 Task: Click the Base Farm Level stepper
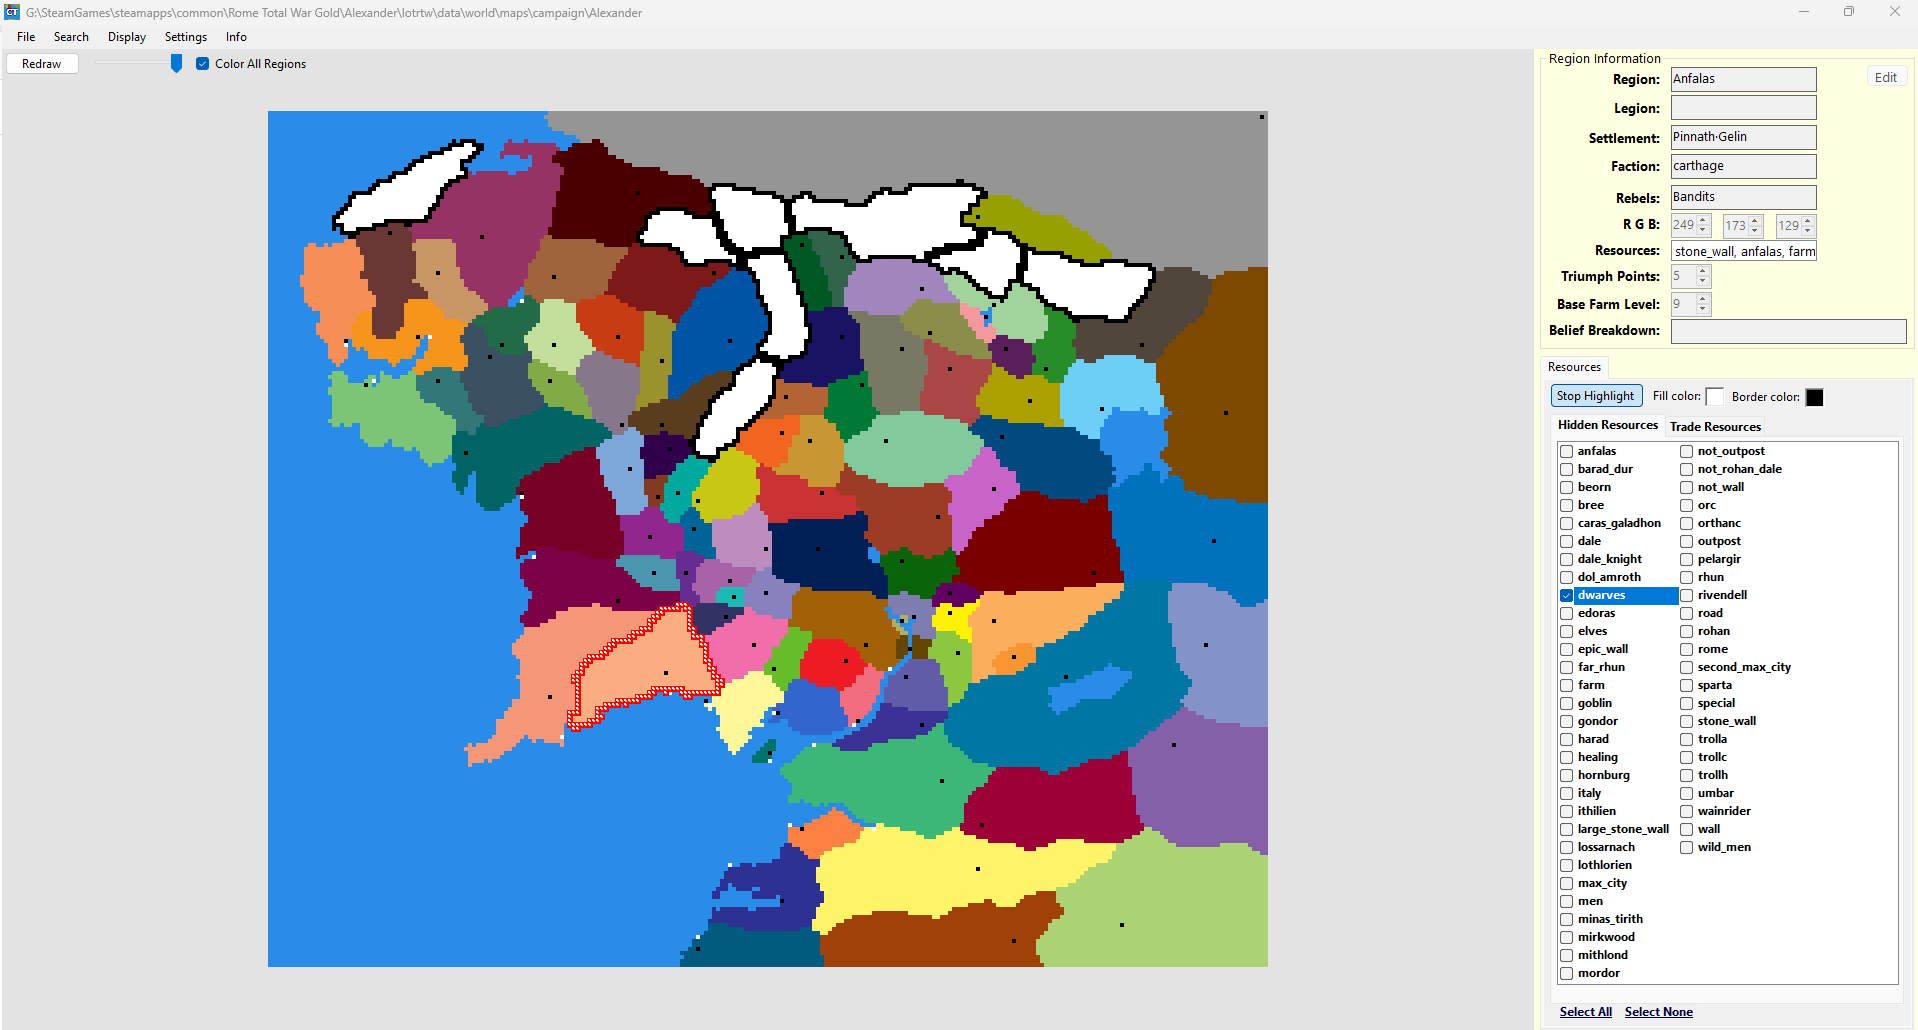[x=1691, y=304]
